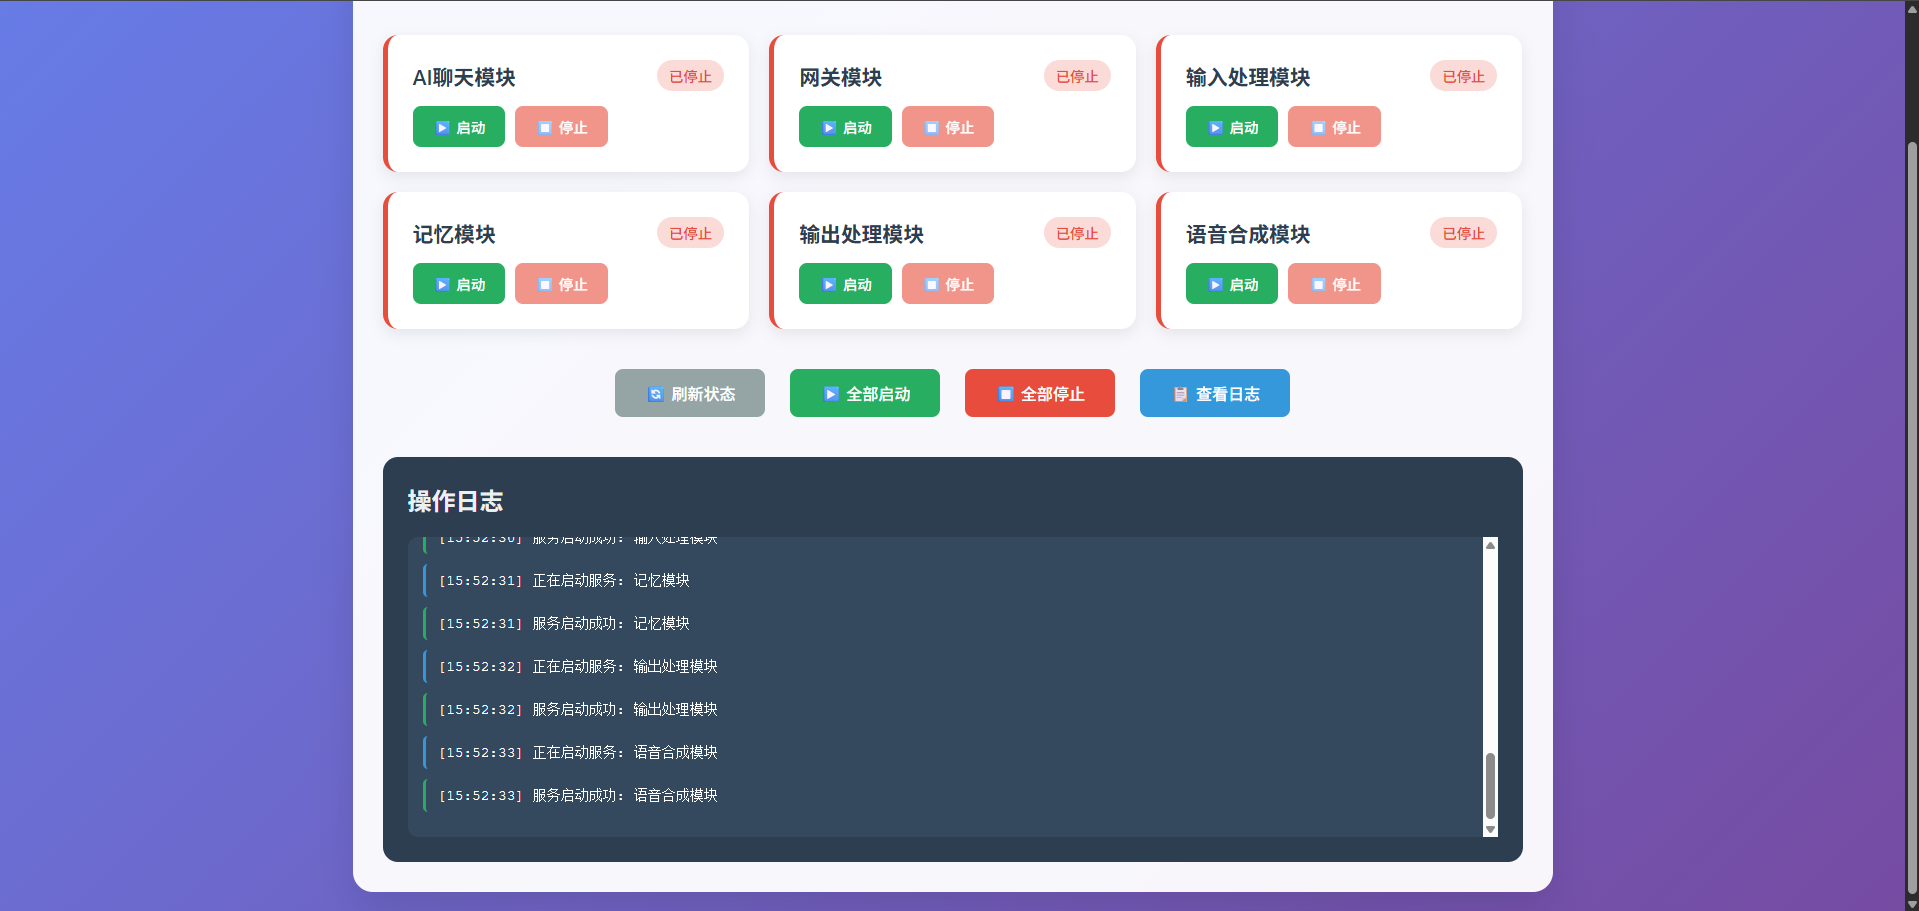The height and width of the screenshot is (911, 1919).
Task: Stop the 语音合成模块 service
Action: 1334,284
